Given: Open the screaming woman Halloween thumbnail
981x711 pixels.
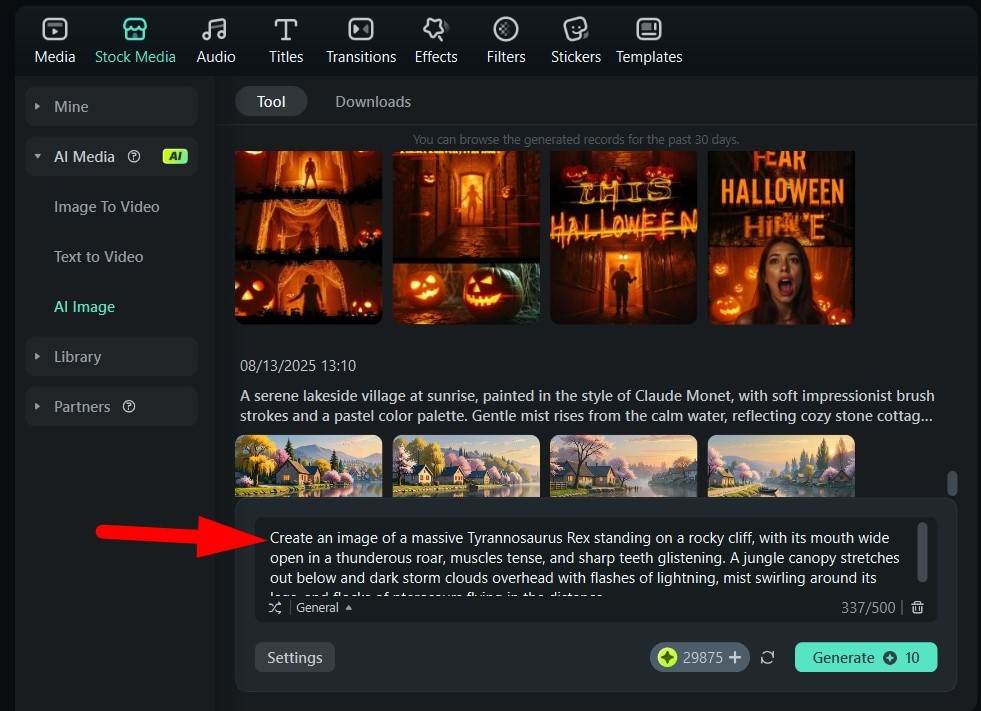Looking at the screenshot, I should pos(781,237).
